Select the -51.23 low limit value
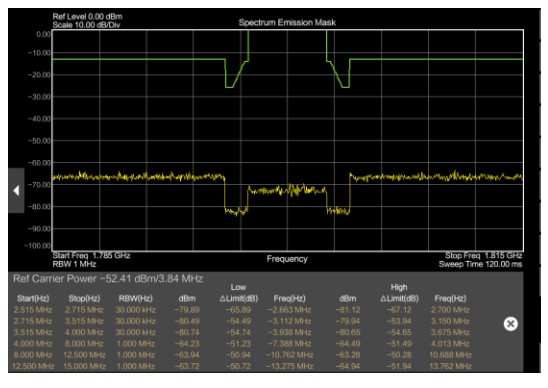This screenshot has width=548, height=388. [x=238, y=344]
